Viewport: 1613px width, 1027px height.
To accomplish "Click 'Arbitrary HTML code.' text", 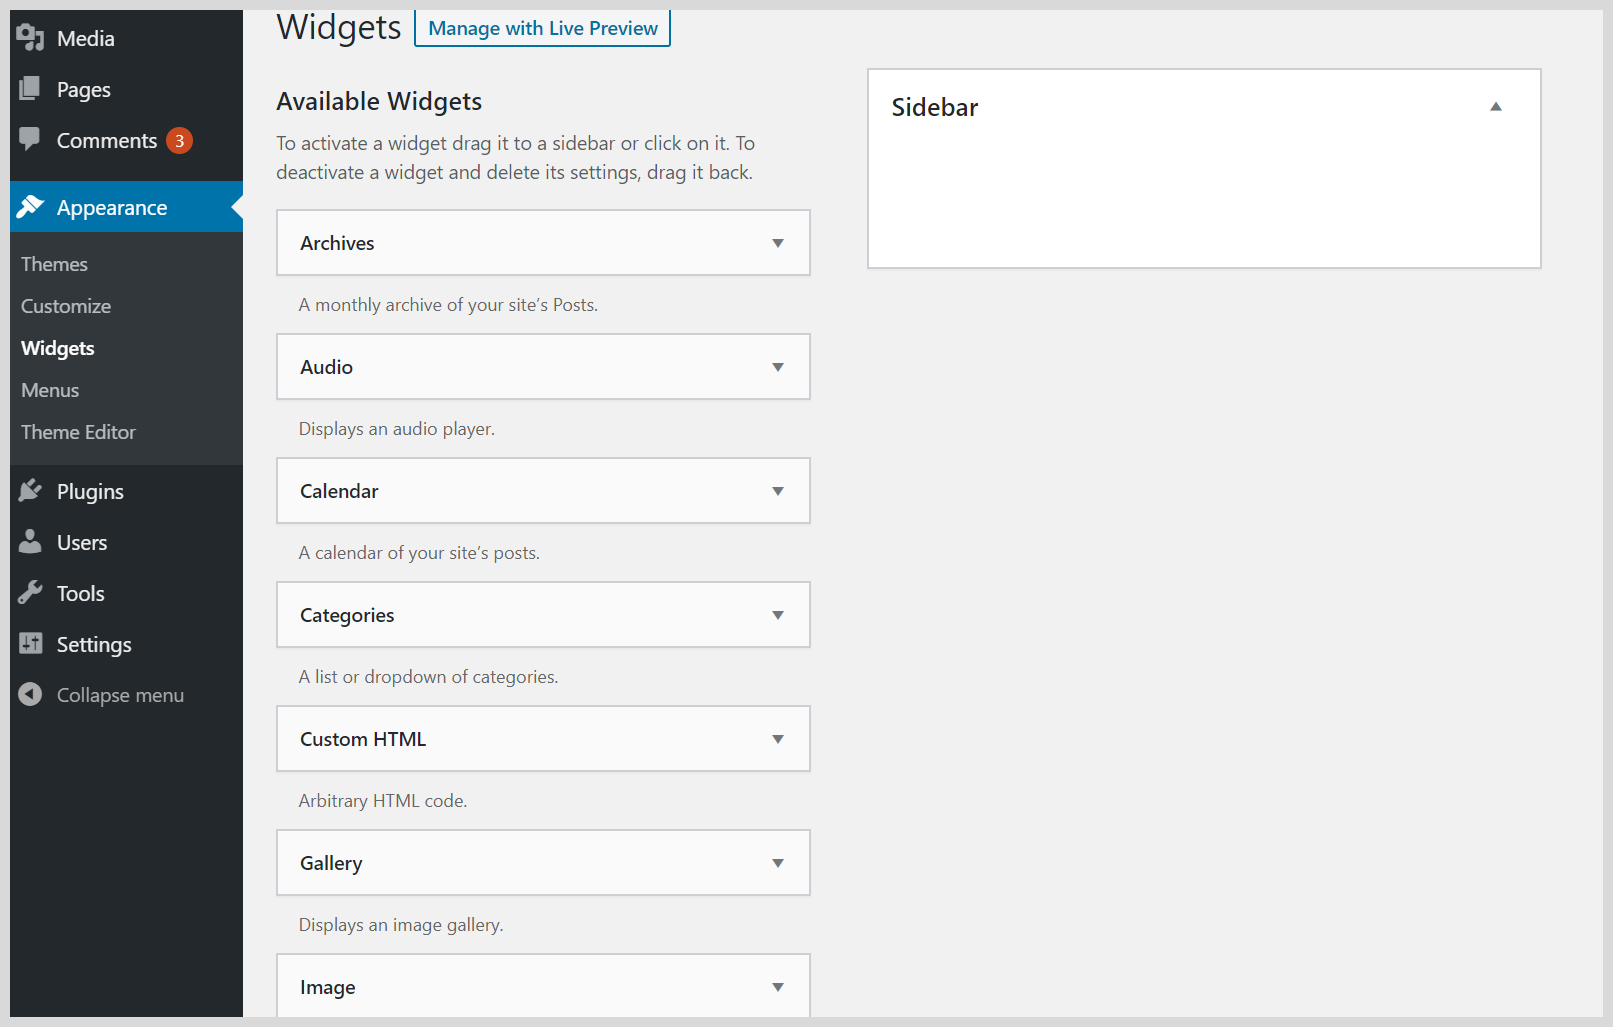I will pos(383,801).
